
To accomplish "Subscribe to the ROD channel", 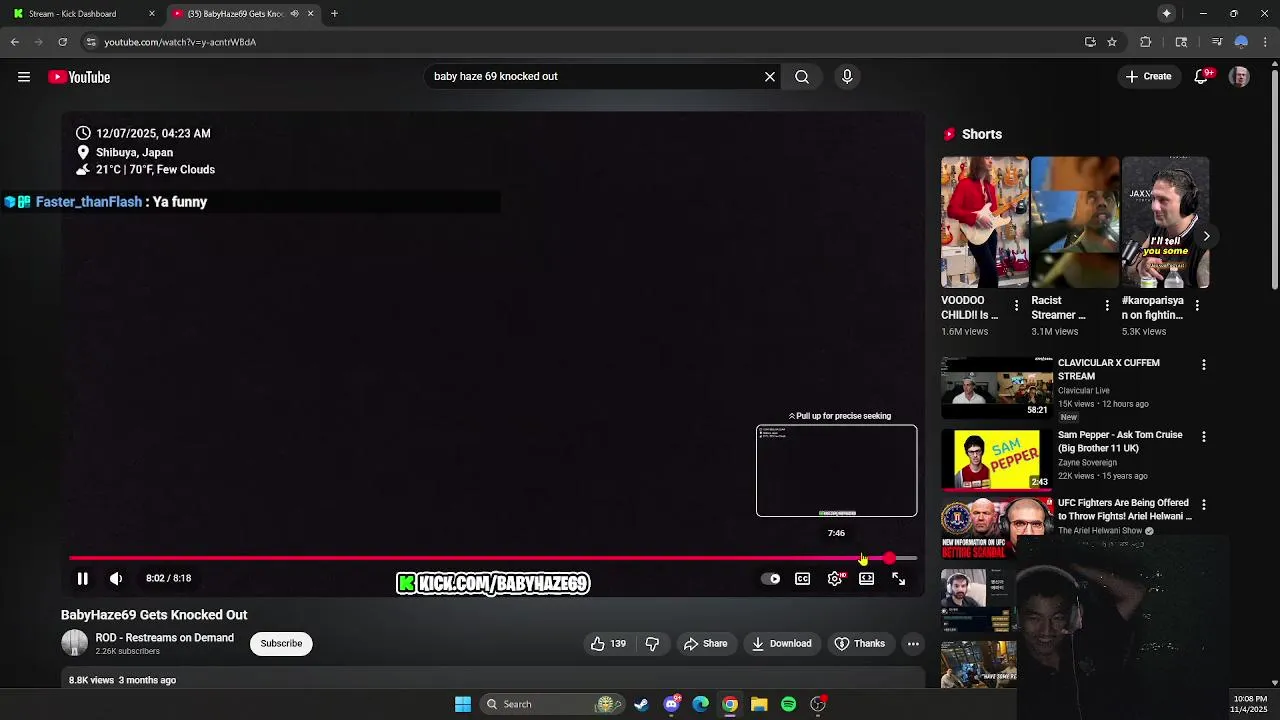I will tap(281, 643).
